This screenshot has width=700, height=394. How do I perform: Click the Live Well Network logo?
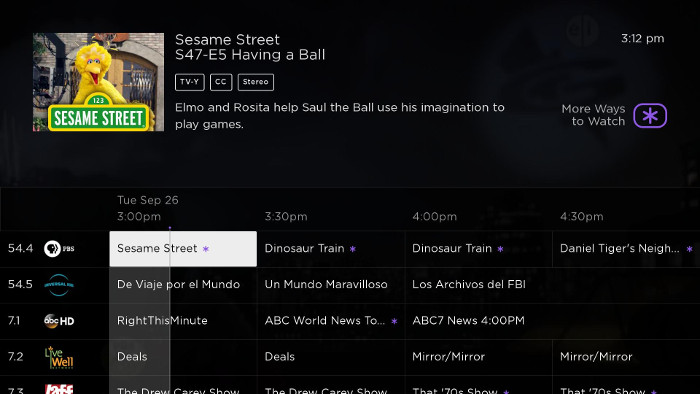point(59,357)
